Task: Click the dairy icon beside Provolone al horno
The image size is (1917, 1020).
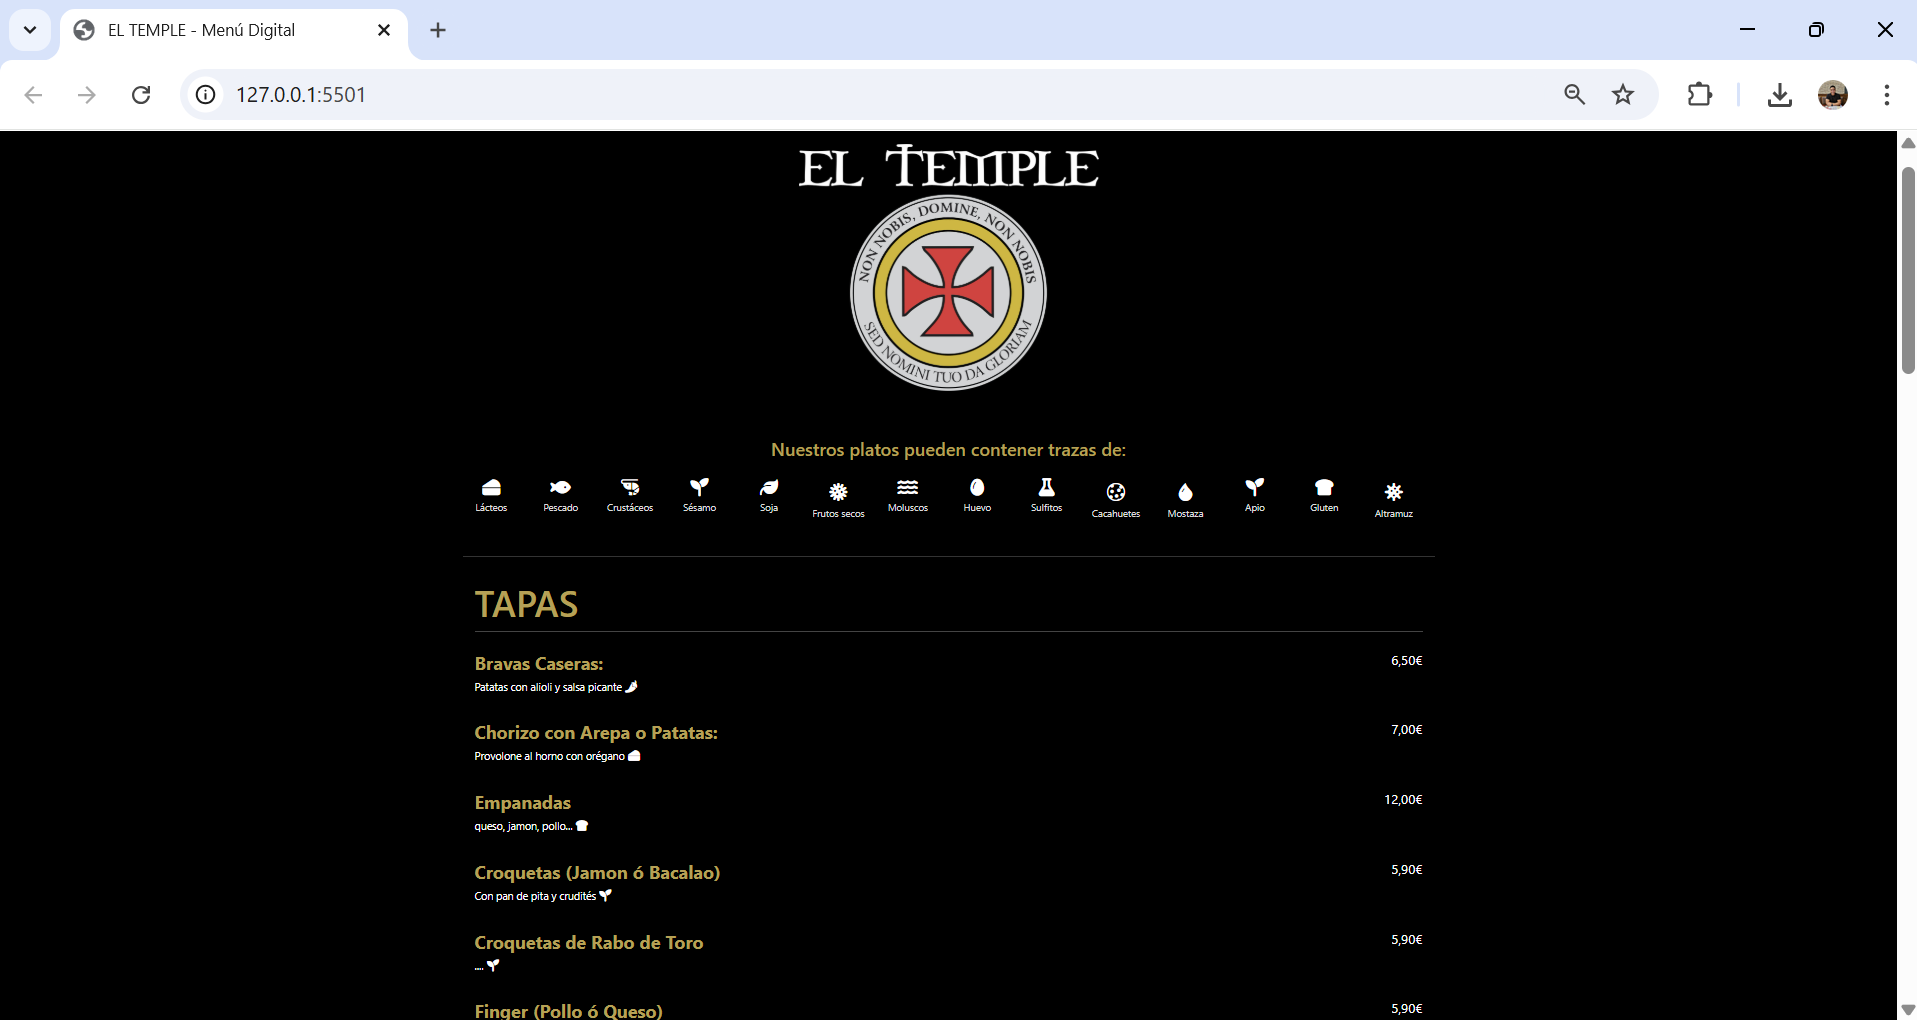Action: point(634,756)
